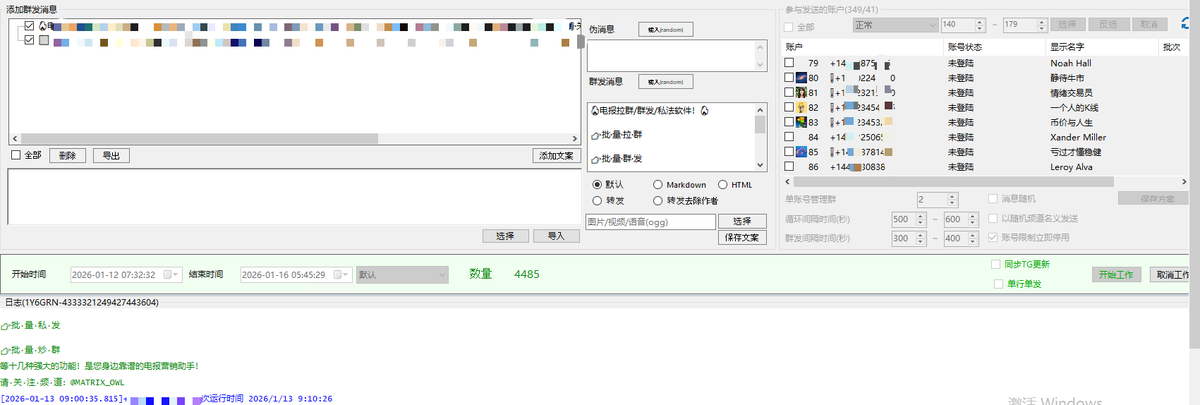The width and height of the screenshot is (1200, 405).
Task: Click the Noah Hall display name
Action: tap(1072, 63)
